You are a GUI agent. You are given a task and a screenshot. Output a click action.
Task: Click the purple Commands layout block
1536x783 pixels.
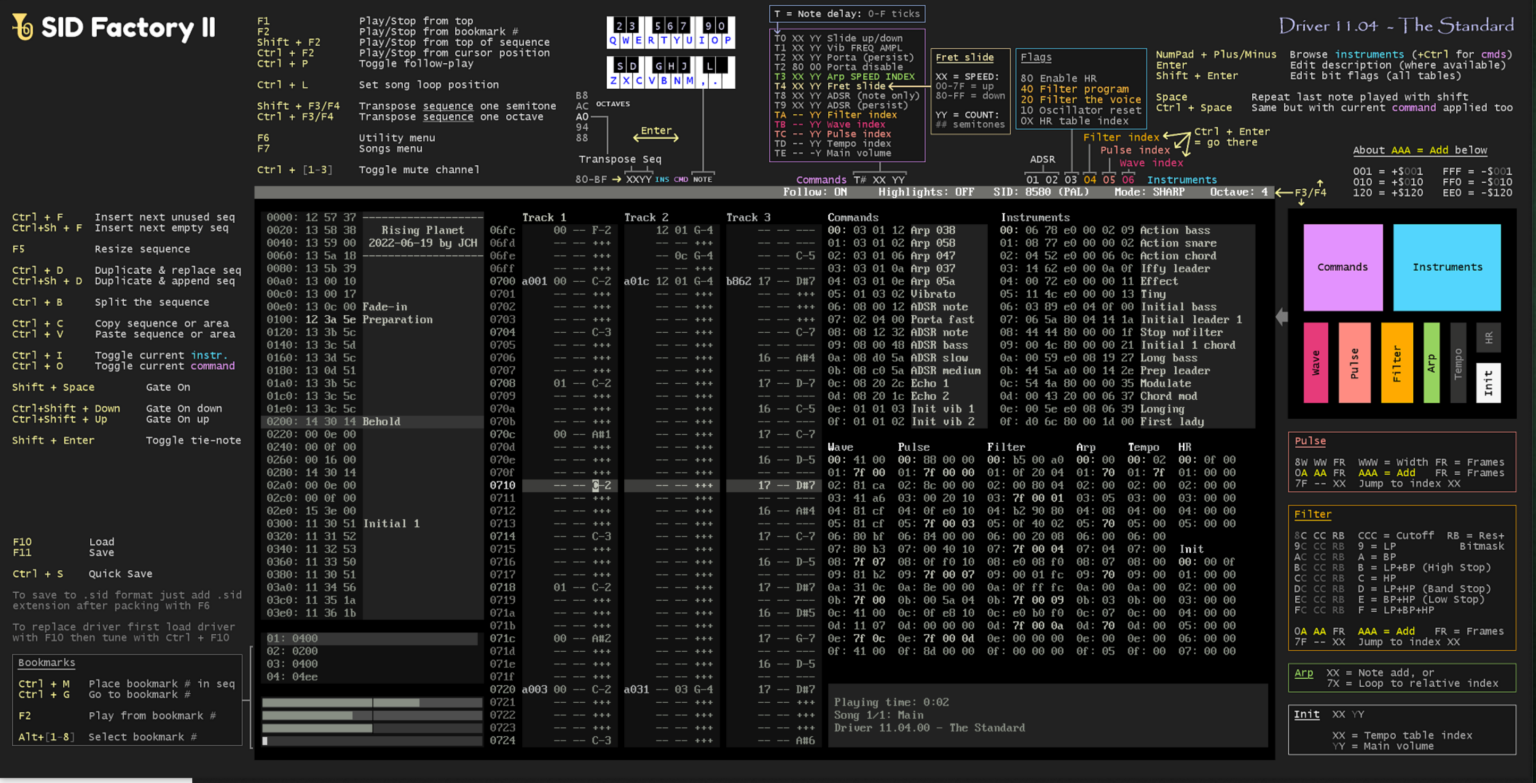point(1343,267)
